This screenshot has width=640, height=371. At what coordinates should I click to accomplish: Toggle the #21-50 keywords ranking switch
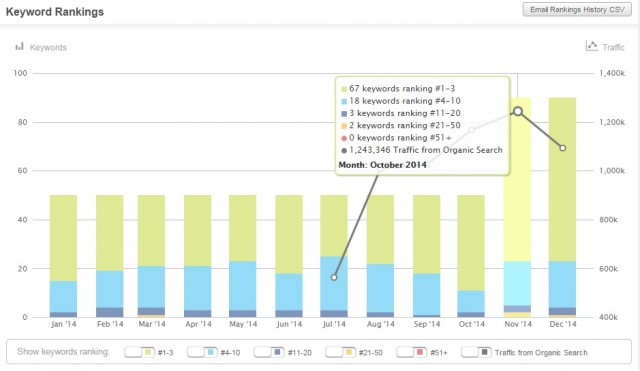click(x=340, y=352)
